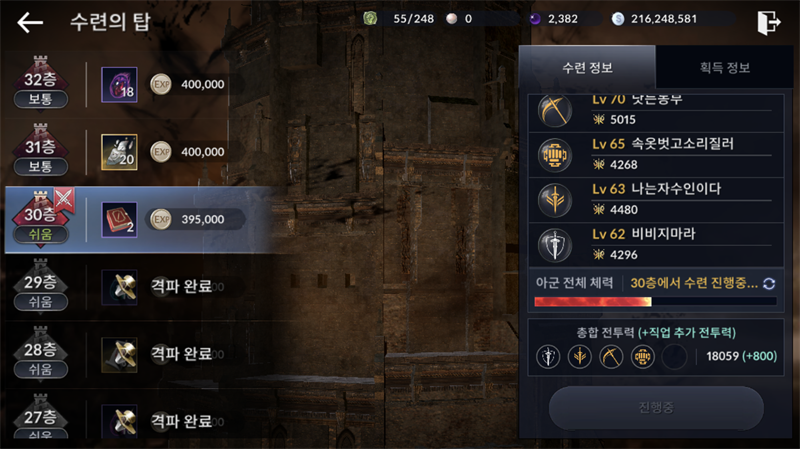The image size is (800, 449).
Task: Select the empty fifth party slot
Action: tap(674, 356)
